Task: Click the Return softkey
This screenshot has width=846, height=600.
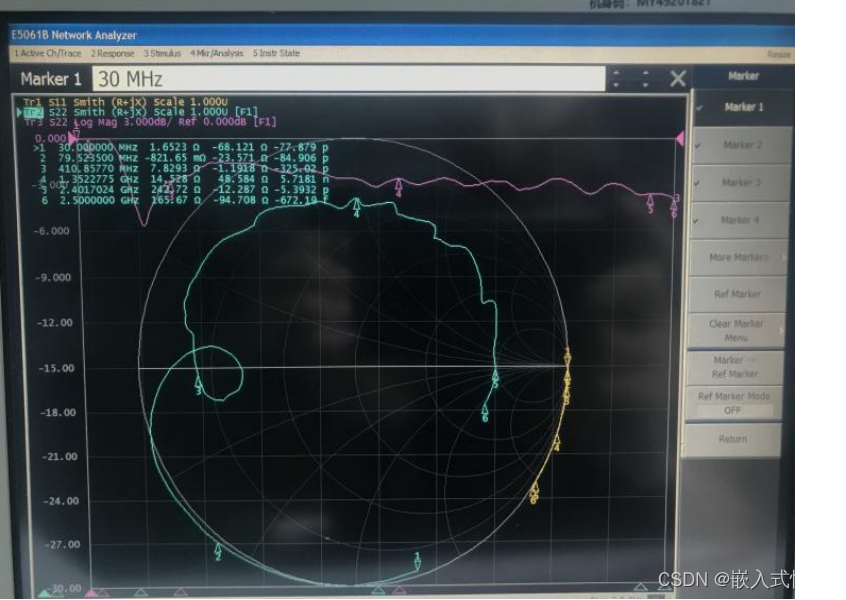Action: point(732,439)
